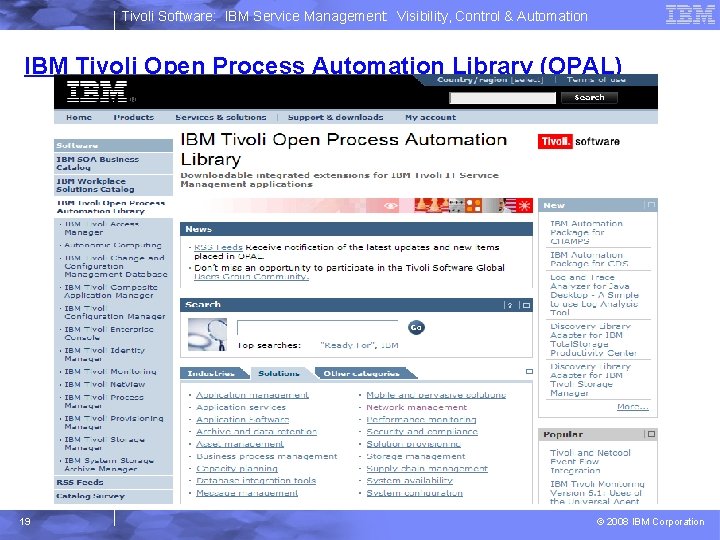720x540 pixels.
Task: Open Message management link
Action: click(x=247, y=493)
